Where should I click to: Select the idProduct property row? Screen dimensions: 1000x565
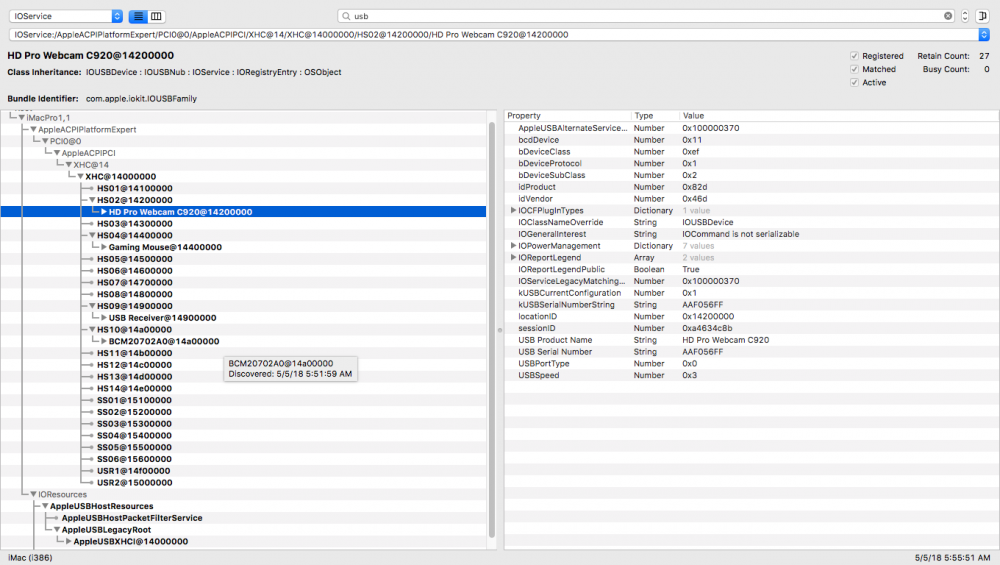751,187
